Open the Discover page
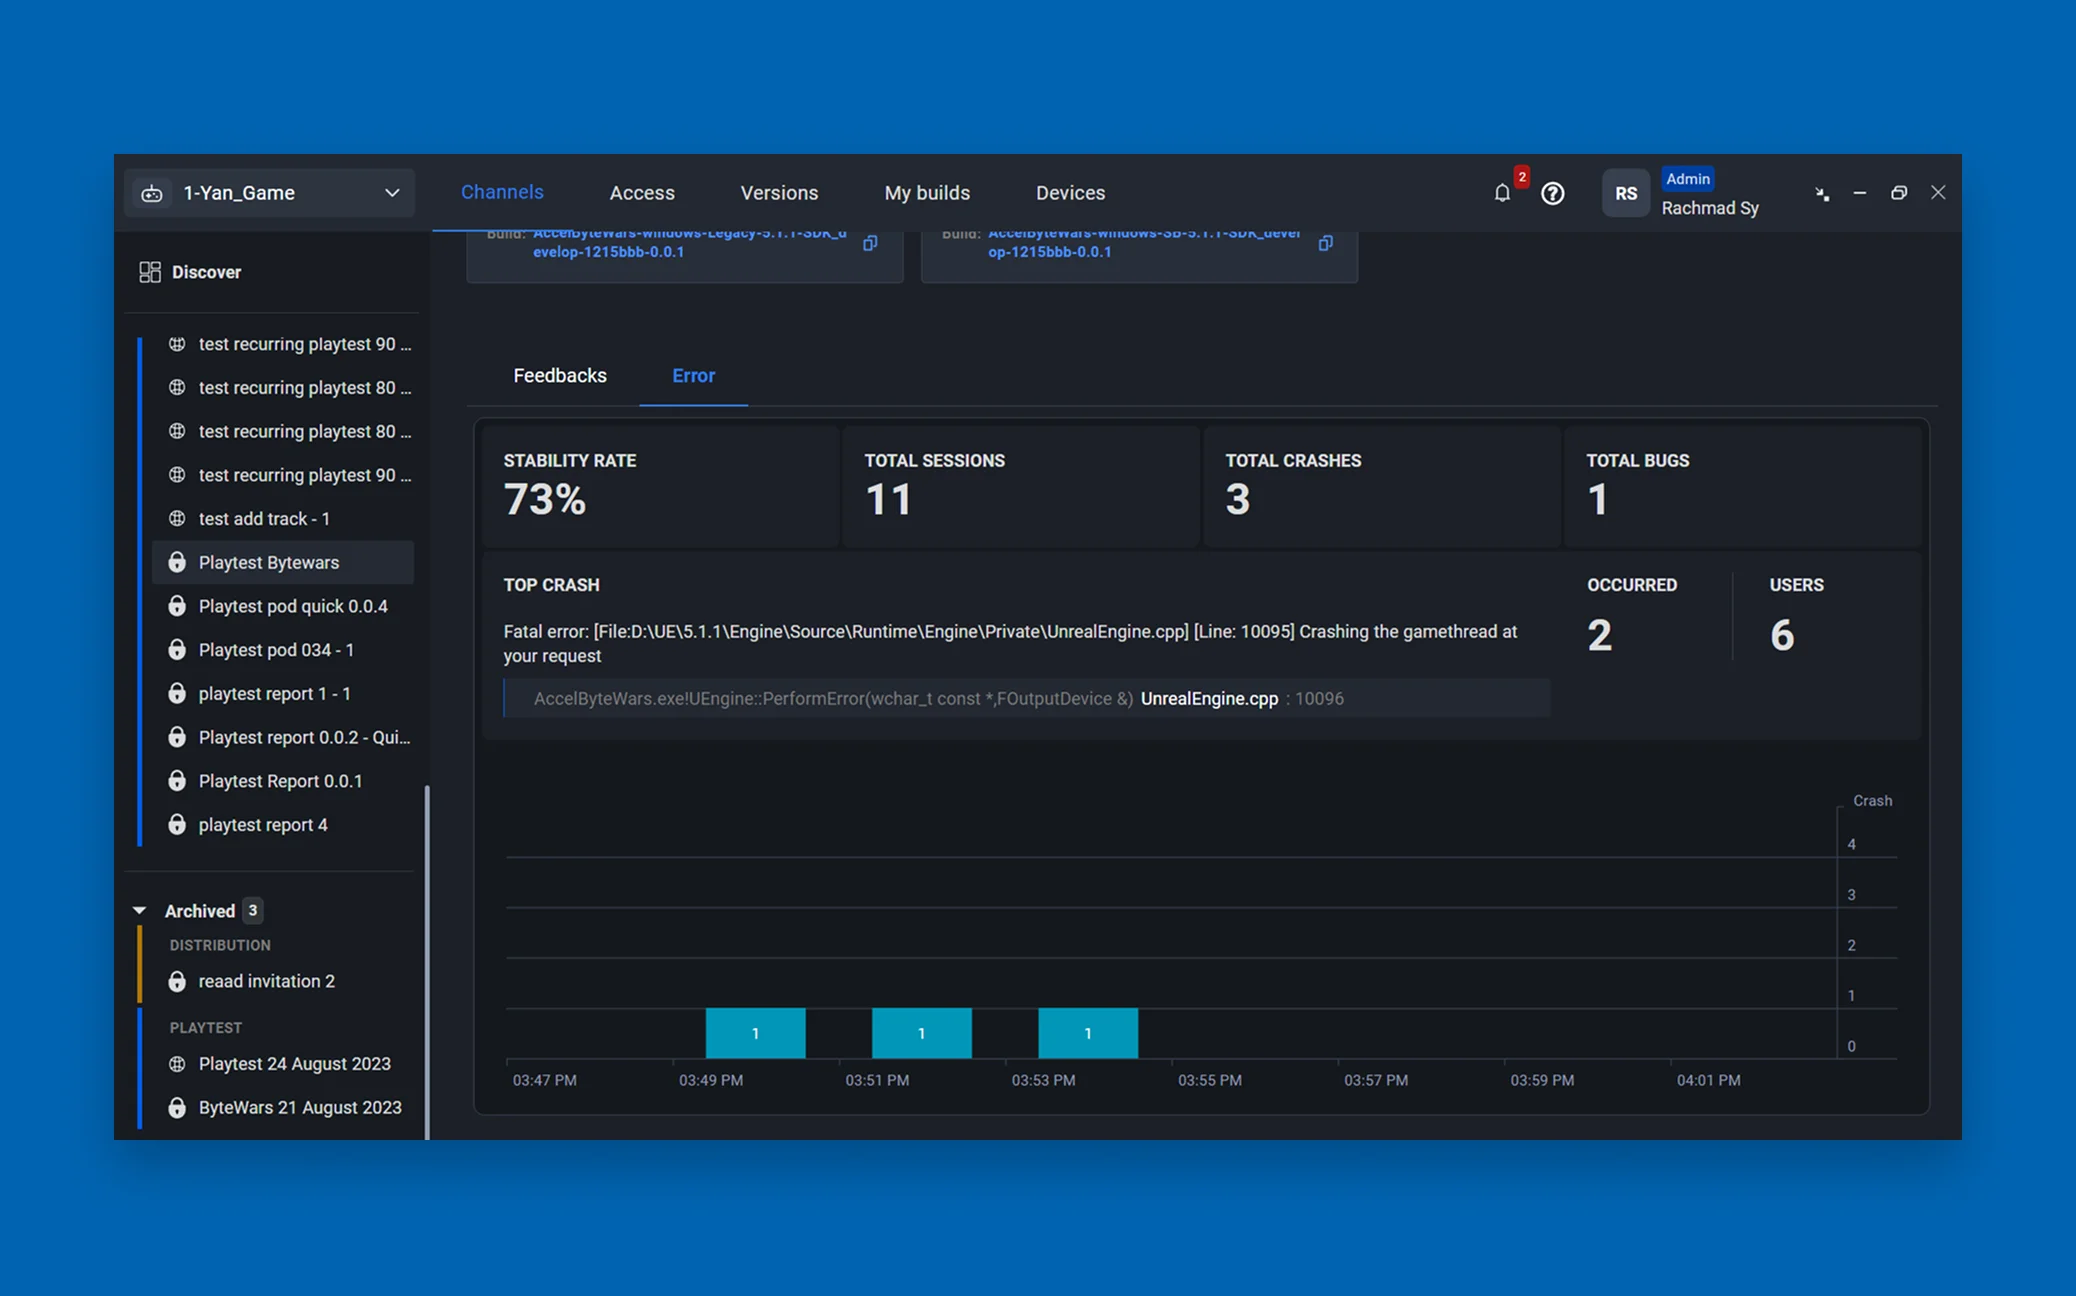Screen dimensions: 2076x1296 coord(206,272)
